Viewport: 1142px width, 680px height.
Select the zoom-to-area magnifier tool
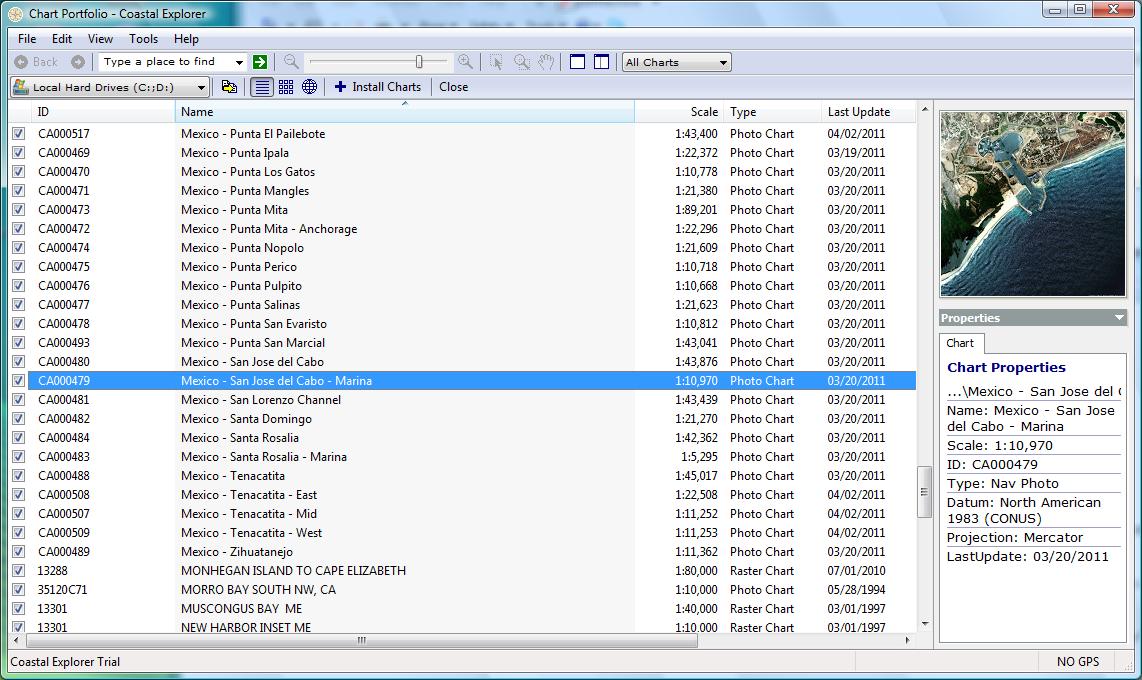[522, 63]
